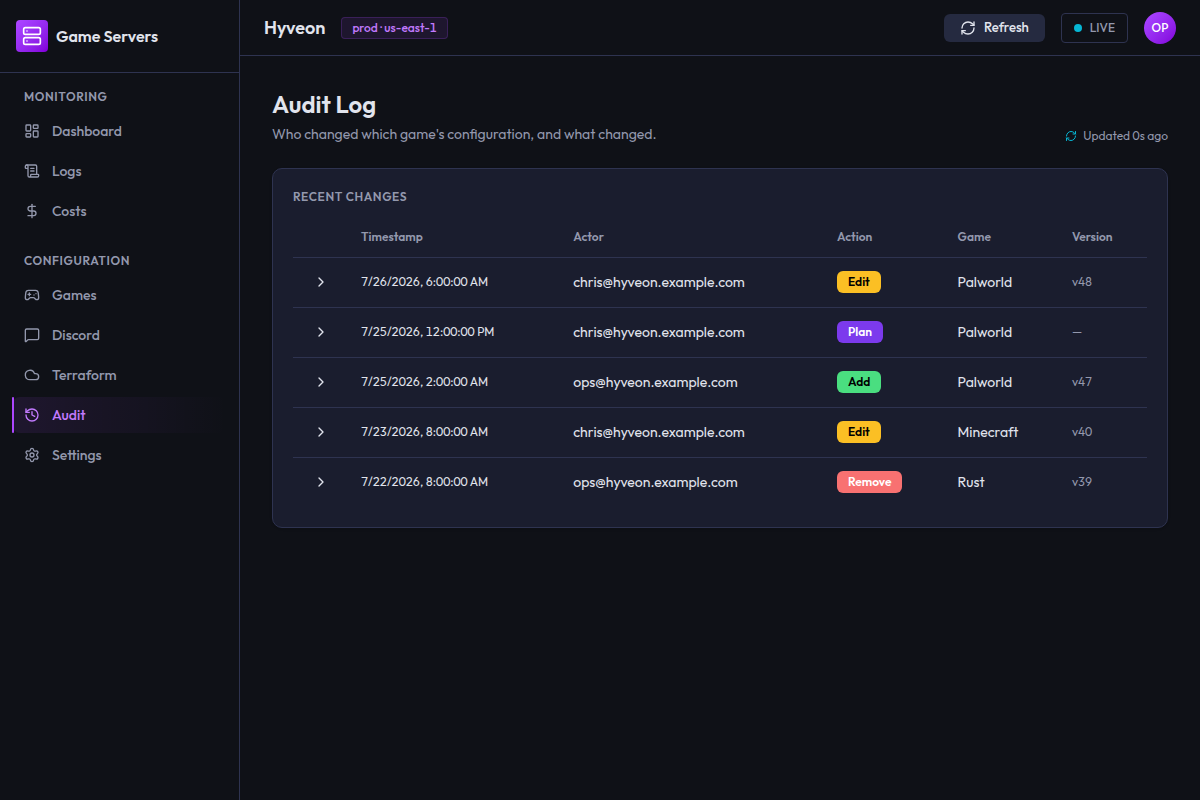Screen dimensions: 1200x800
Task: Expand the 7/26/2026 6:00:00 AM row
Action: click(x=321, y=282)
